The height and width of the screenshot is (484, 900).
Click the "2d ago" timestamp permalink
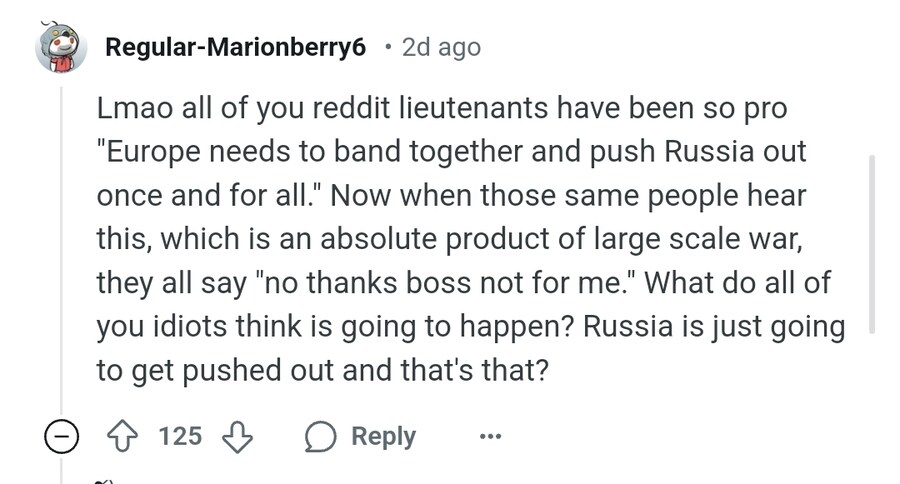click(441, 47)
